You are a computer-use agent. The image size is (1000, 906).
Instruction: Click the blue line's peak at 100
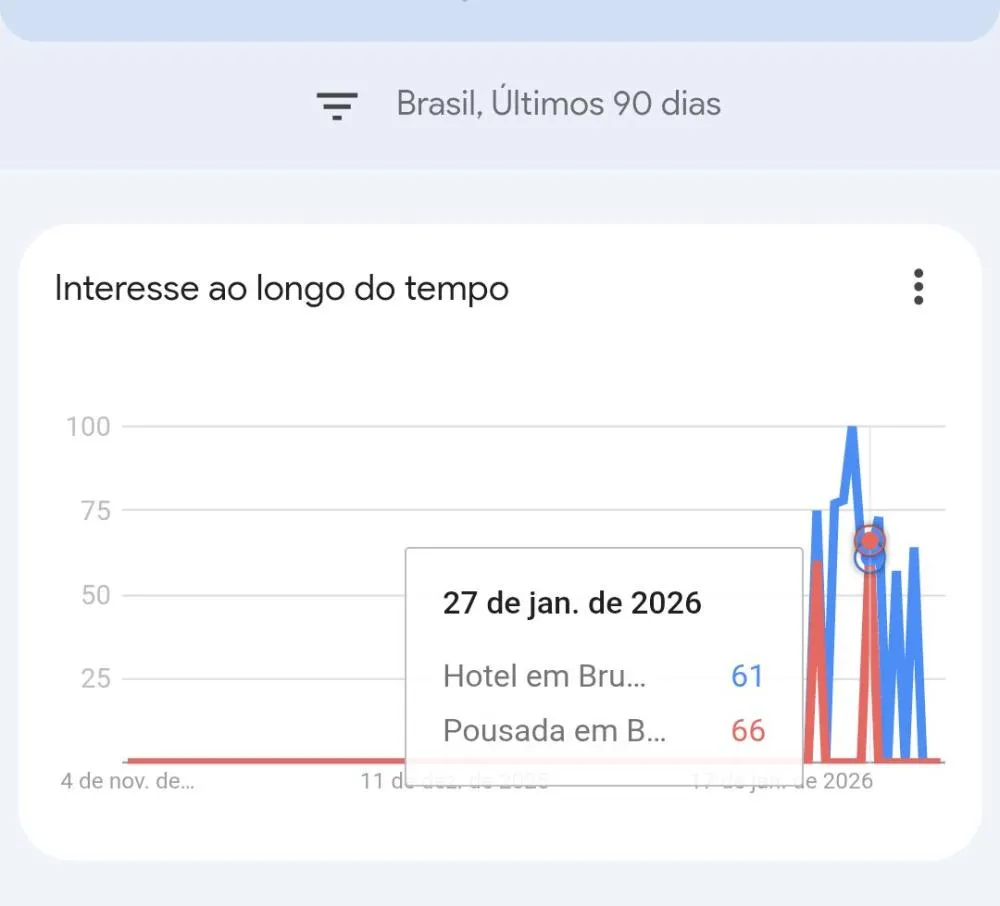coord(851,430)
